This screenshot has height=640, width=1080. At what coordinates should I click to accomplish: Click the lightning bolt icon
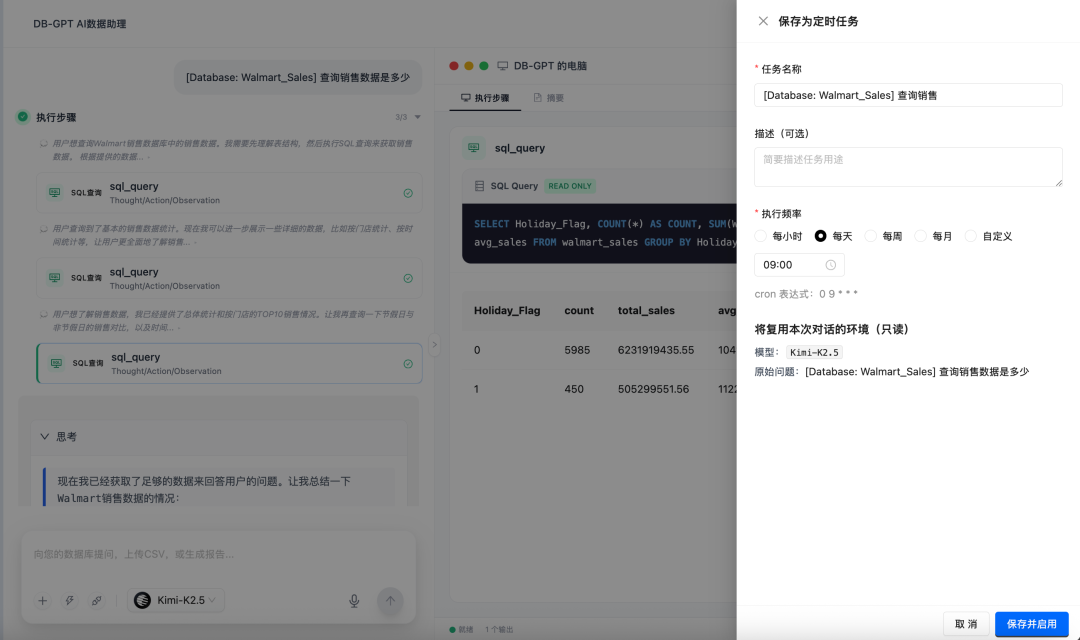click(x=70, y=601)
